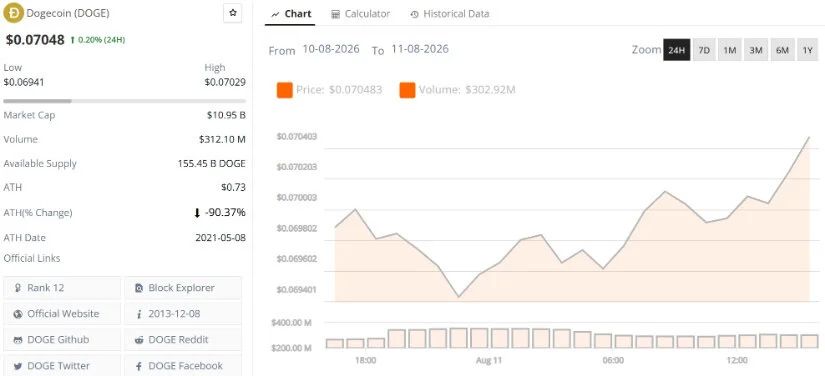
Task: Click the High value $0.07029
Action: [x=225, y=82]
